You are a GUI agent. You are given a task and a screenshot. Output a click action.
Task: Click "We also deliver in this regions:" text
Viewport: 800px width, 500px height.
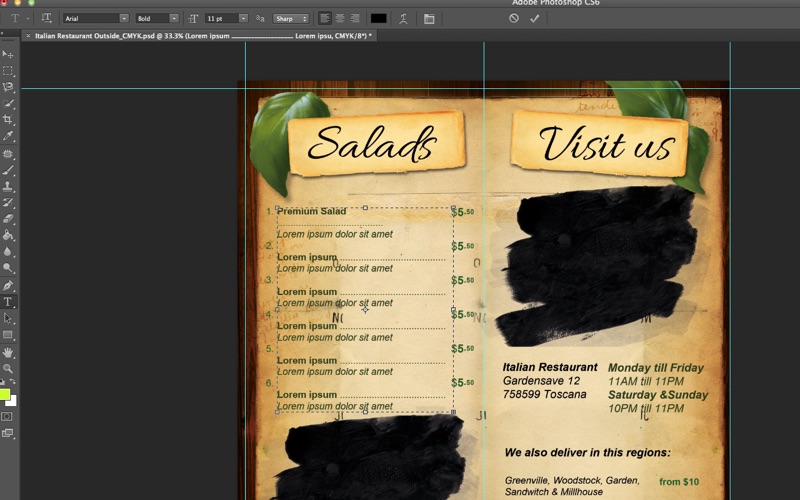pyautogui.click(x=587, y=453)
